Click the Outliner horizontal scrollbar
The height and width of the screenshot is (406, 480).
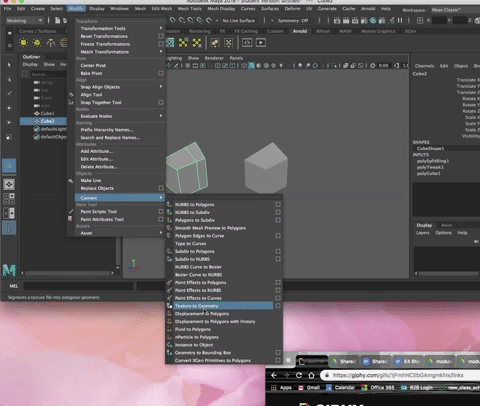click(68, 273)
